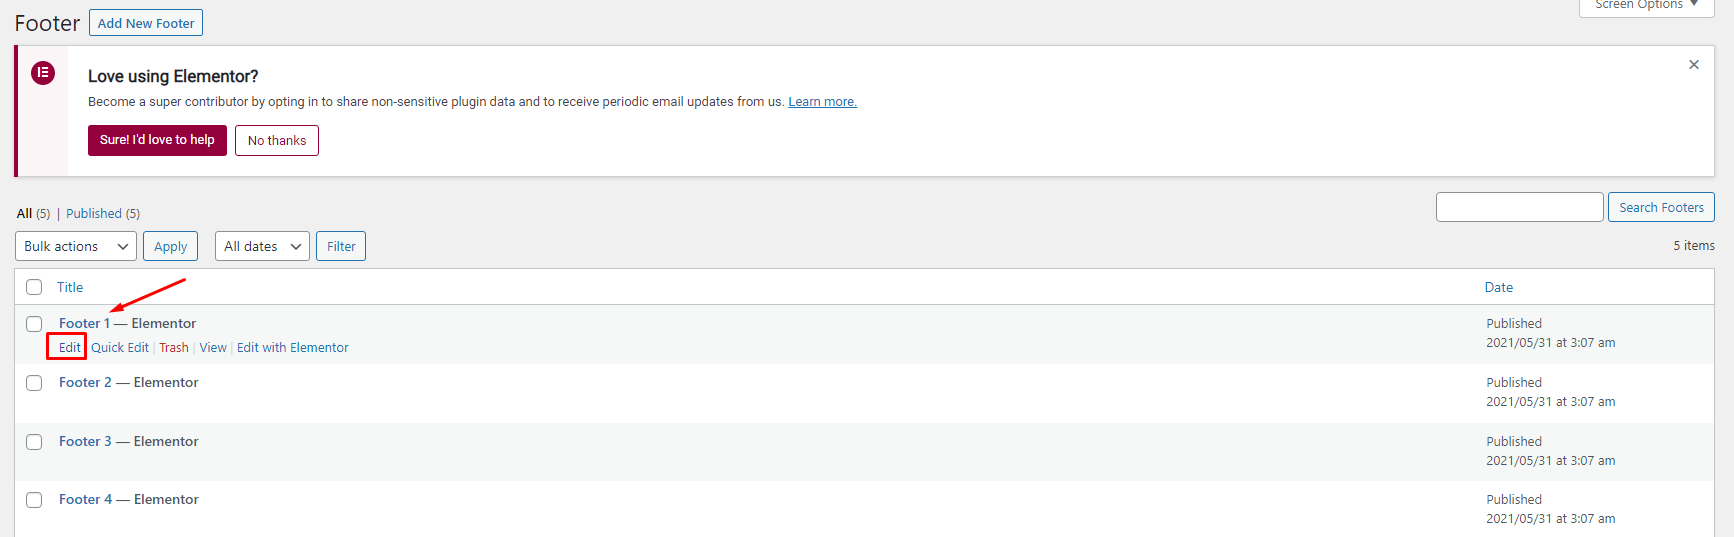This screenshot has width=1734, height=537.
Task: Click the Elementor logo icon in notice
Action: coord(43,73)
